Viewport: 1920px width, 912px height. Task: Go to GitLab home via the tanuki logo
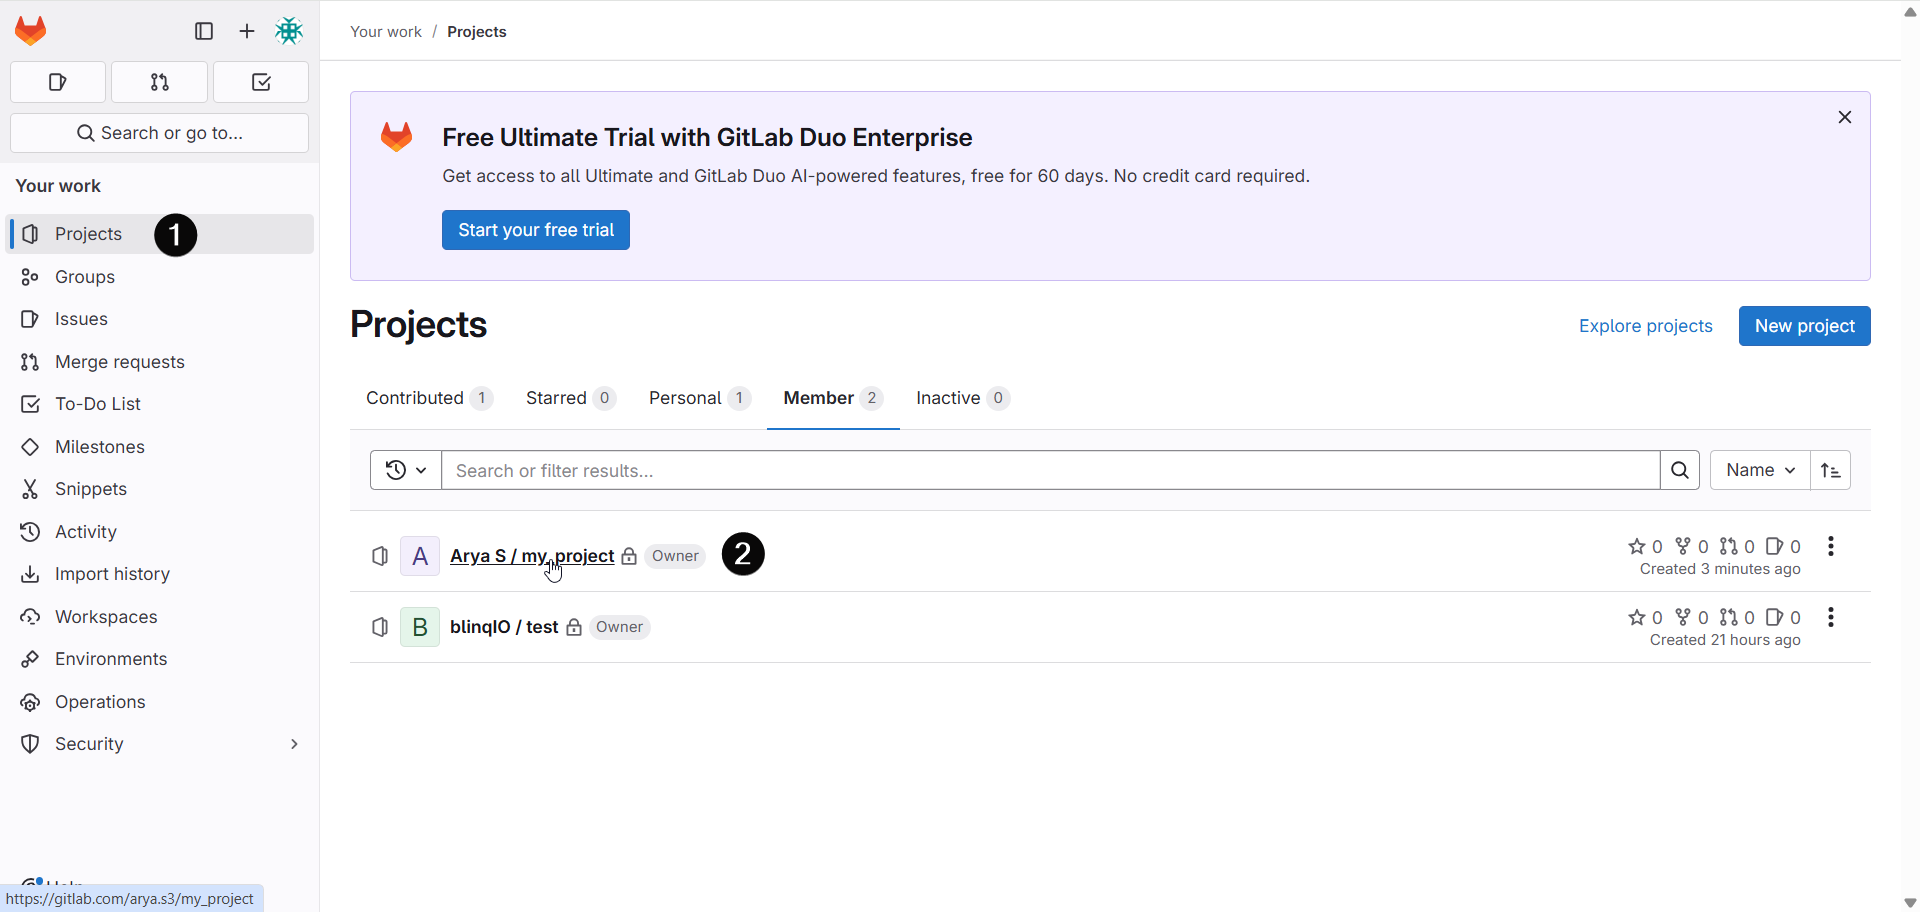pos(30,30)
